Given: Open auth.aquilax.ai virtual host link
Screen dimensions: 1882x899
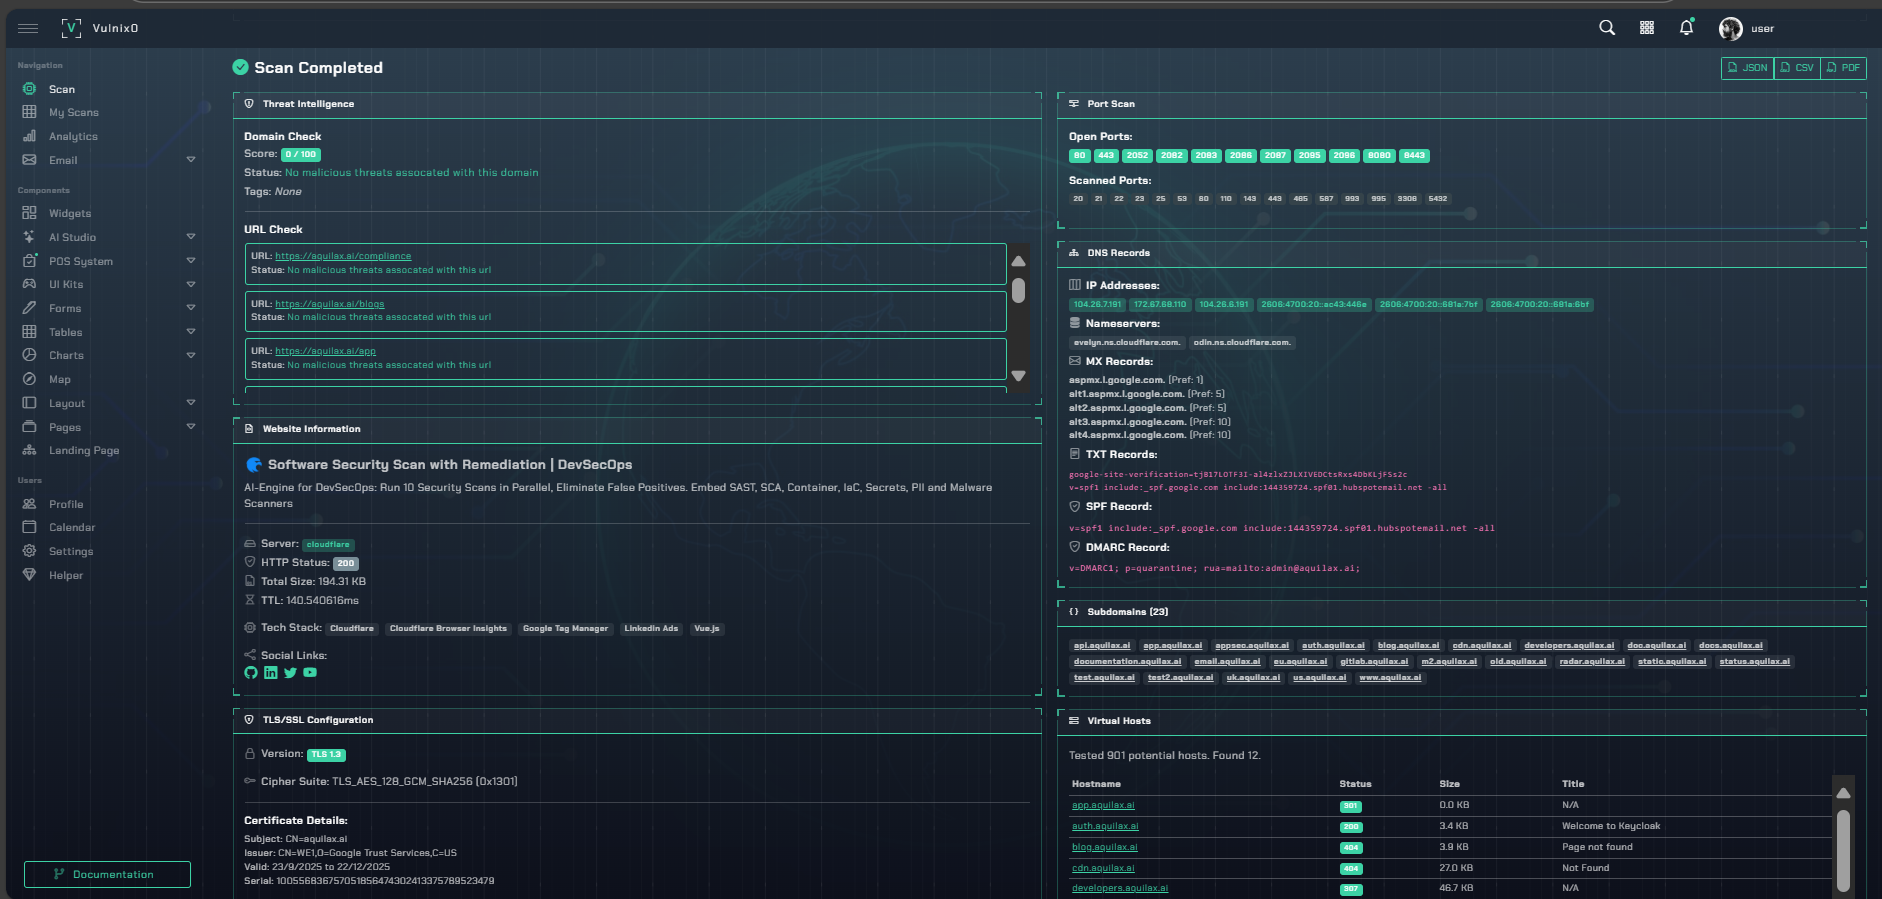Looking at the screenshot, I should [1105, 826].
